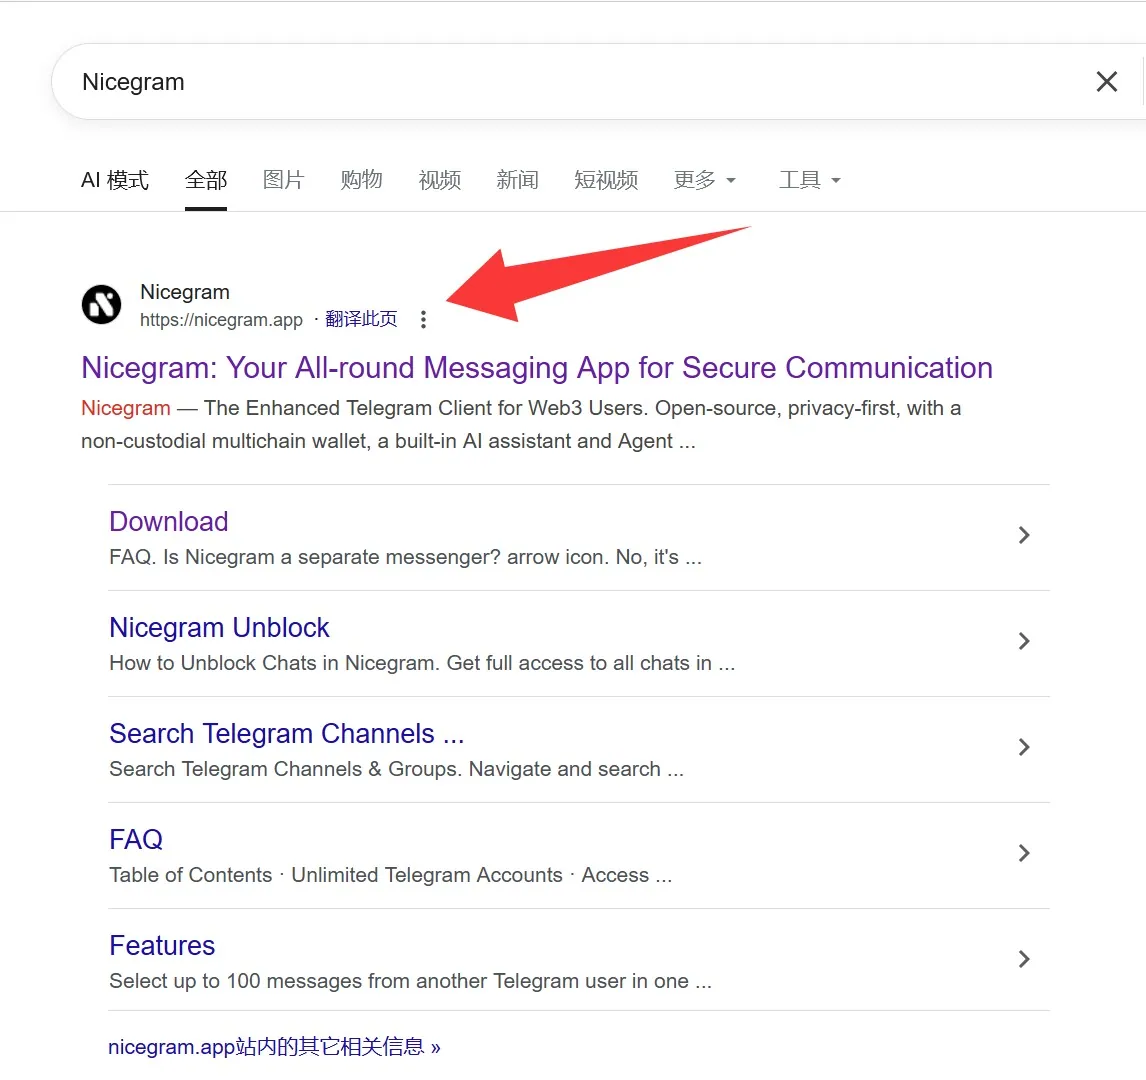The width and height of the screenshot is (1146, 1080).
Task: Open the Nicegram main result title link
Action: point(536,368)
